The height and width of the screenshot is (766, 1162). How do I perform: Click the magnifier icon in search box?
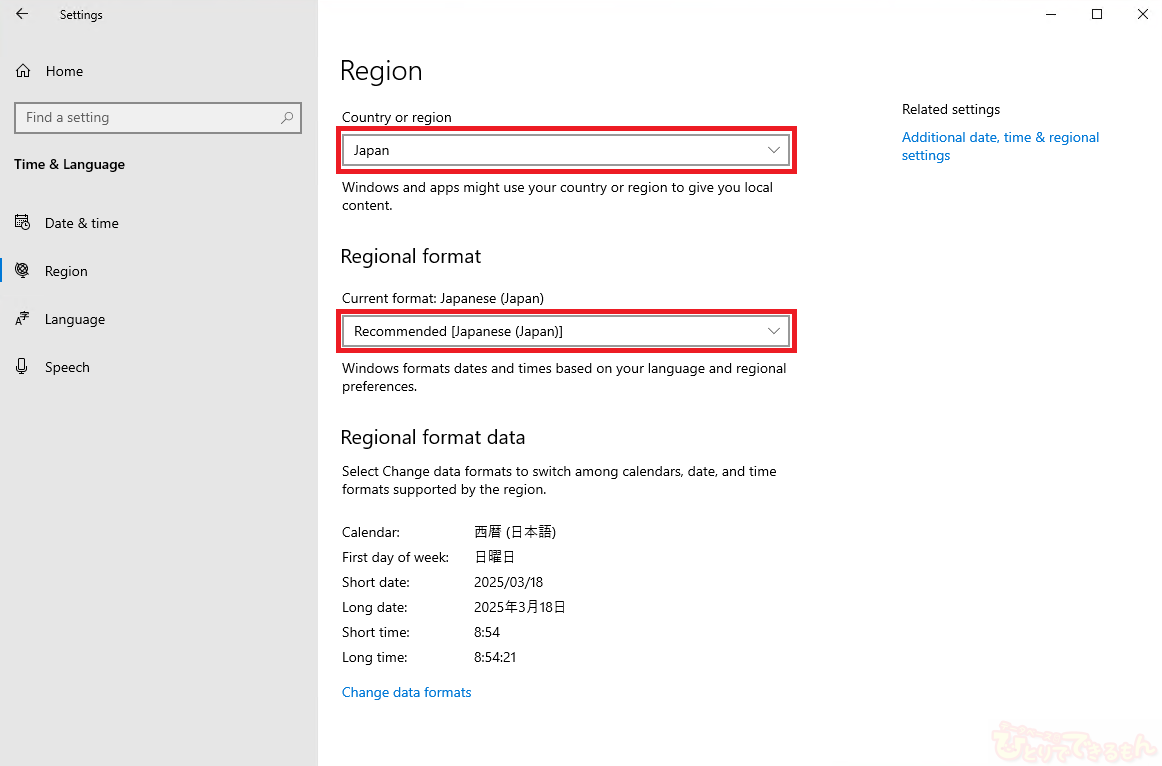point(287,118)
